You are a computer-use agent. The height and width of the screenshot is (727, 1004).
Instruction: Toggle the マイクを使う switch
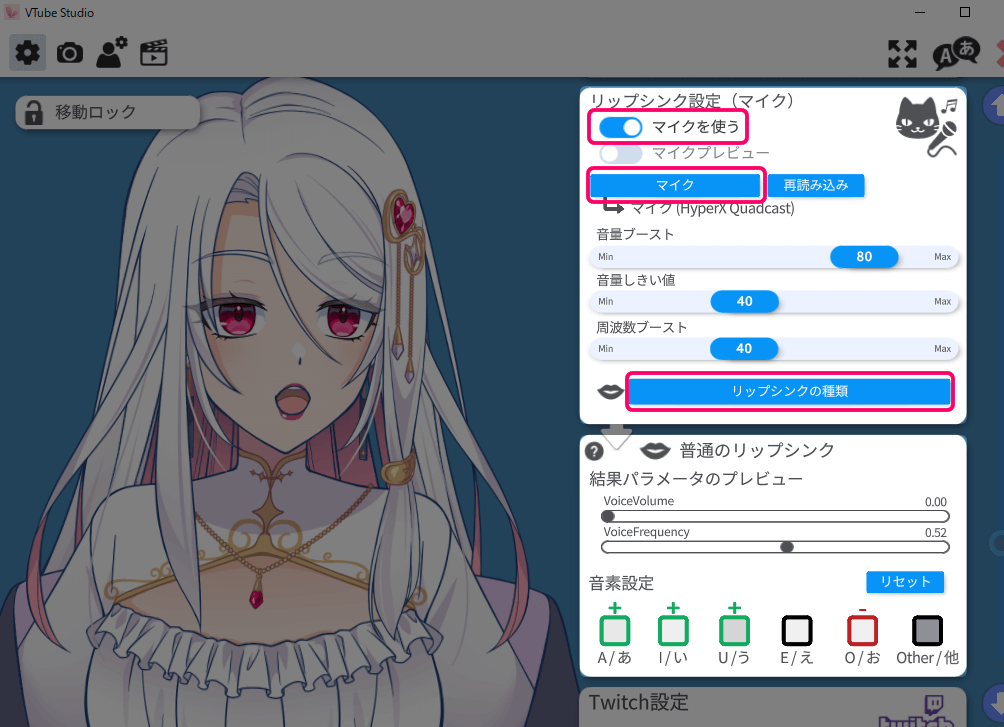coord(620,127)
